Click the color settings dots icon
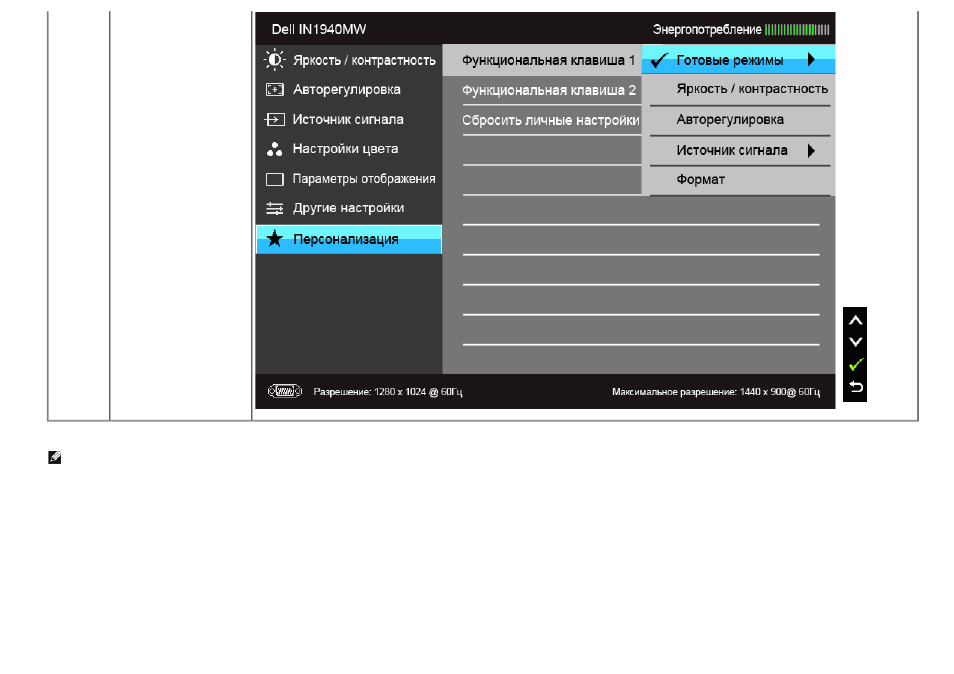Viewport: 954px width, 674px height. coord(274,149)
